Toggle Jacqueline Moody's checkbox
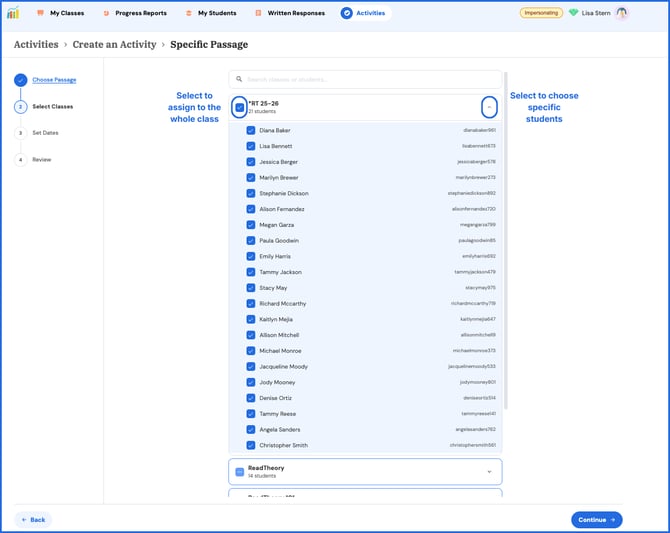 pos(251,366)
